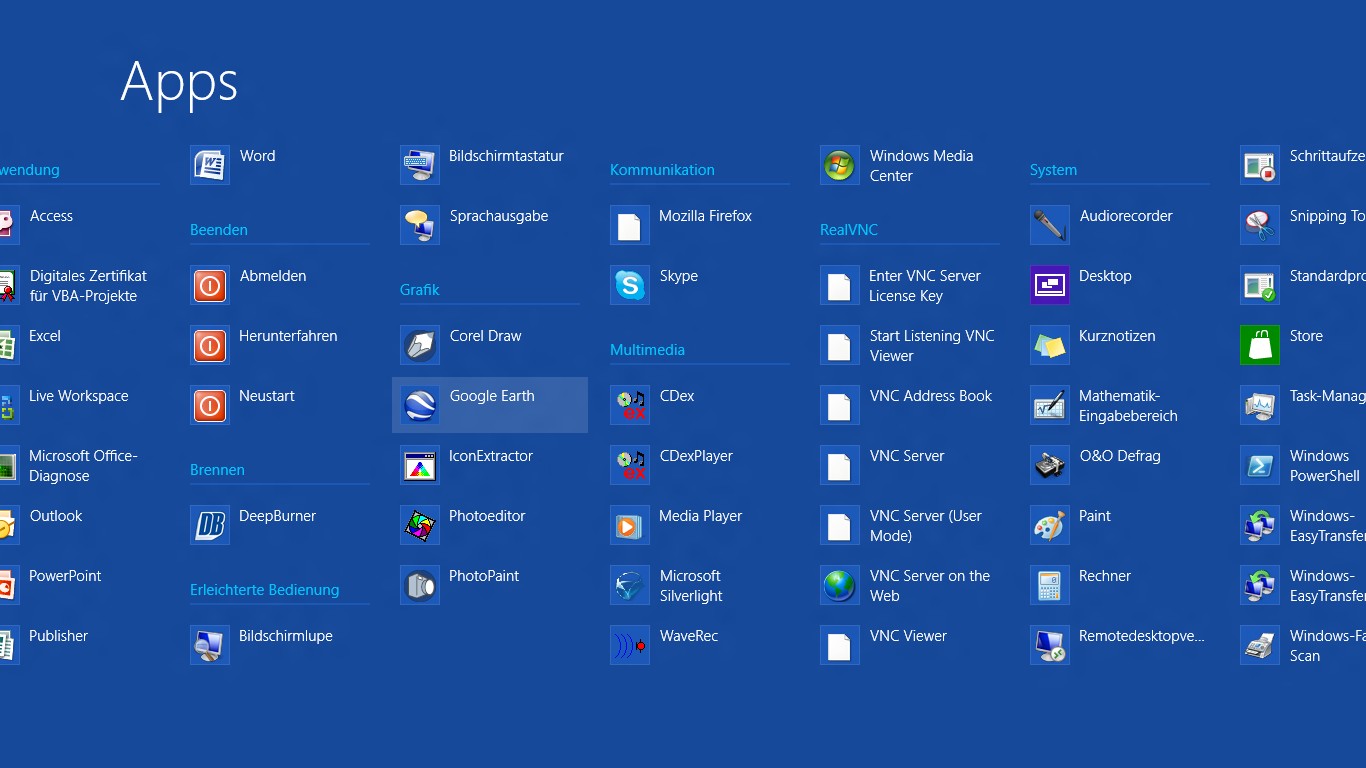The image size is (1366, 768).
Task: Open the PhotoPaint camera icon
Action: coord(420,585)
